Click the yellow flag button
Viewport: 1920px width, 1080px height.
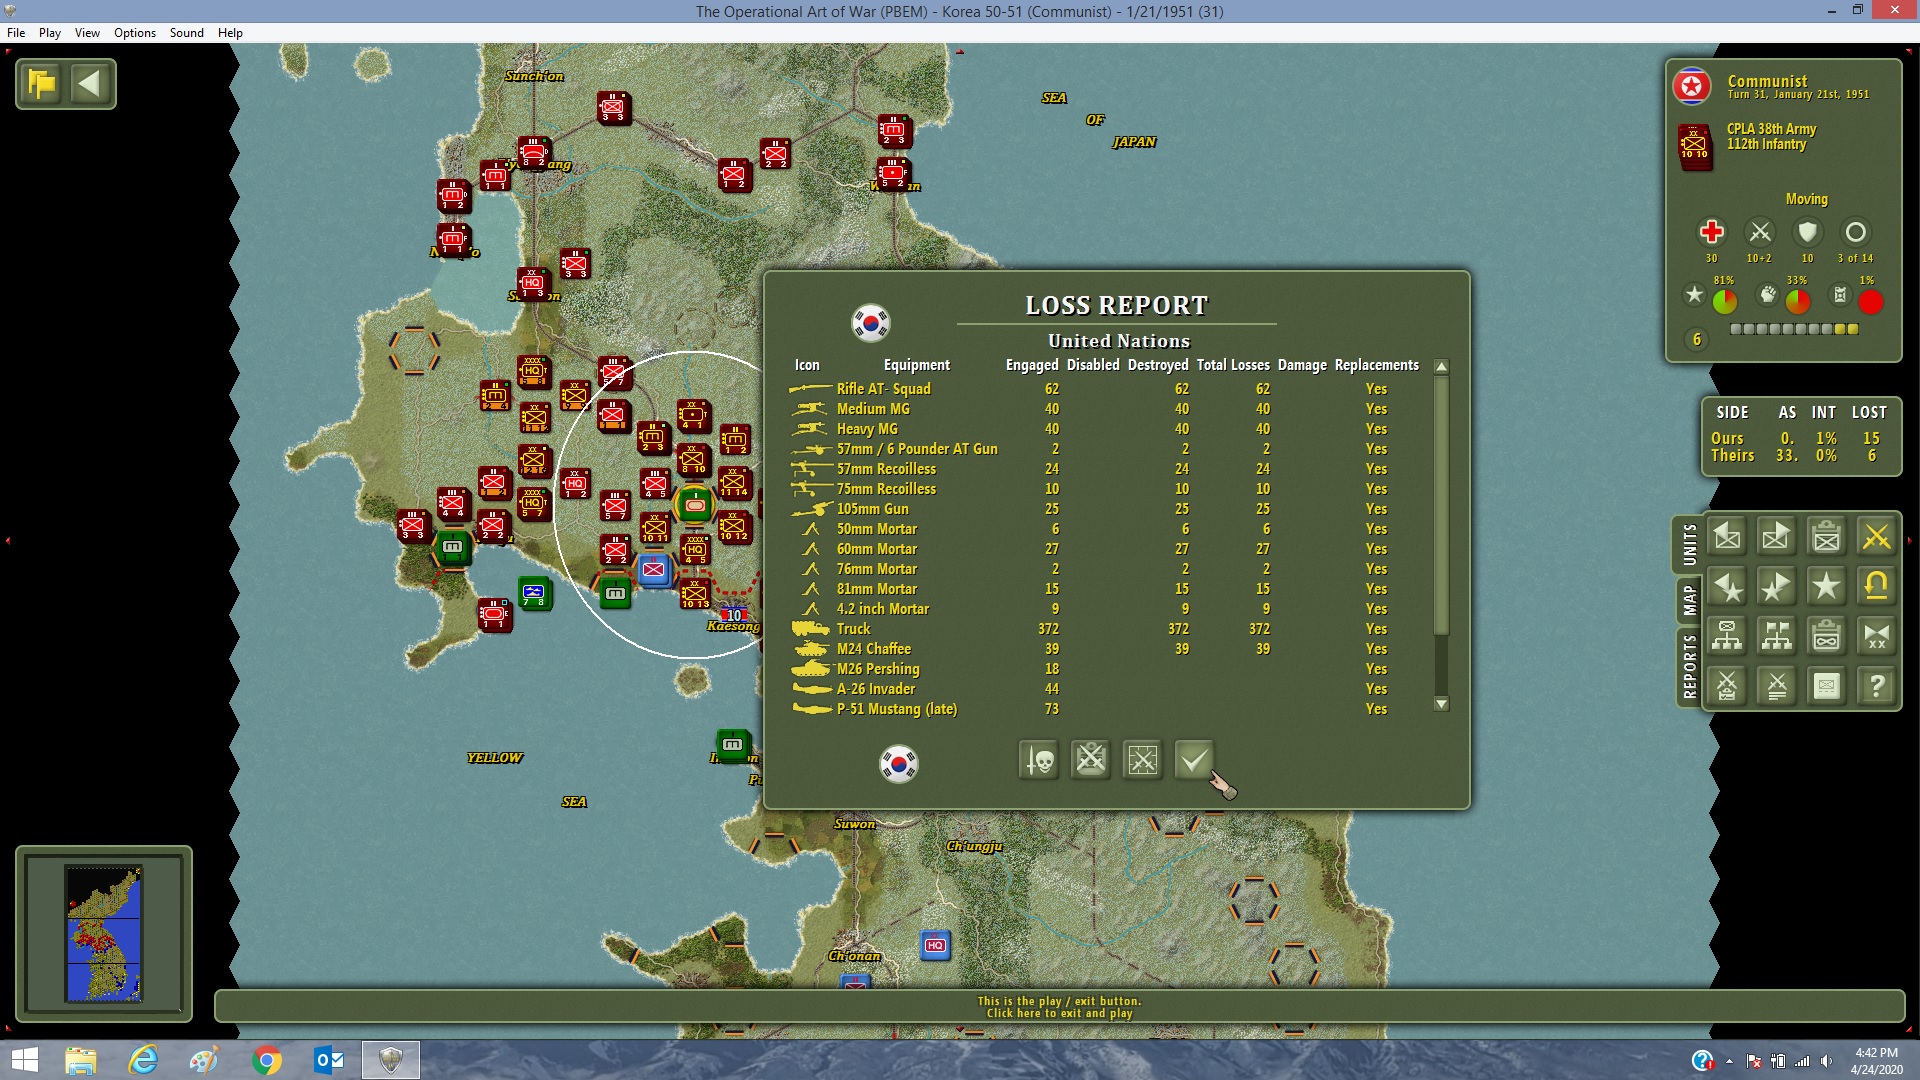click(42, 84)
